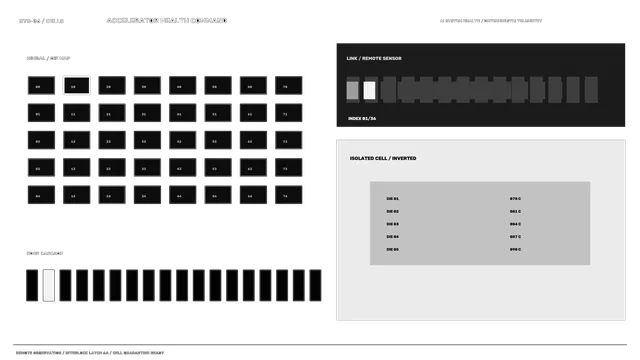This screenshot has width=640, height=360.
Task: Click the 087 C temperature value
Action: click(x=516, y=237)
